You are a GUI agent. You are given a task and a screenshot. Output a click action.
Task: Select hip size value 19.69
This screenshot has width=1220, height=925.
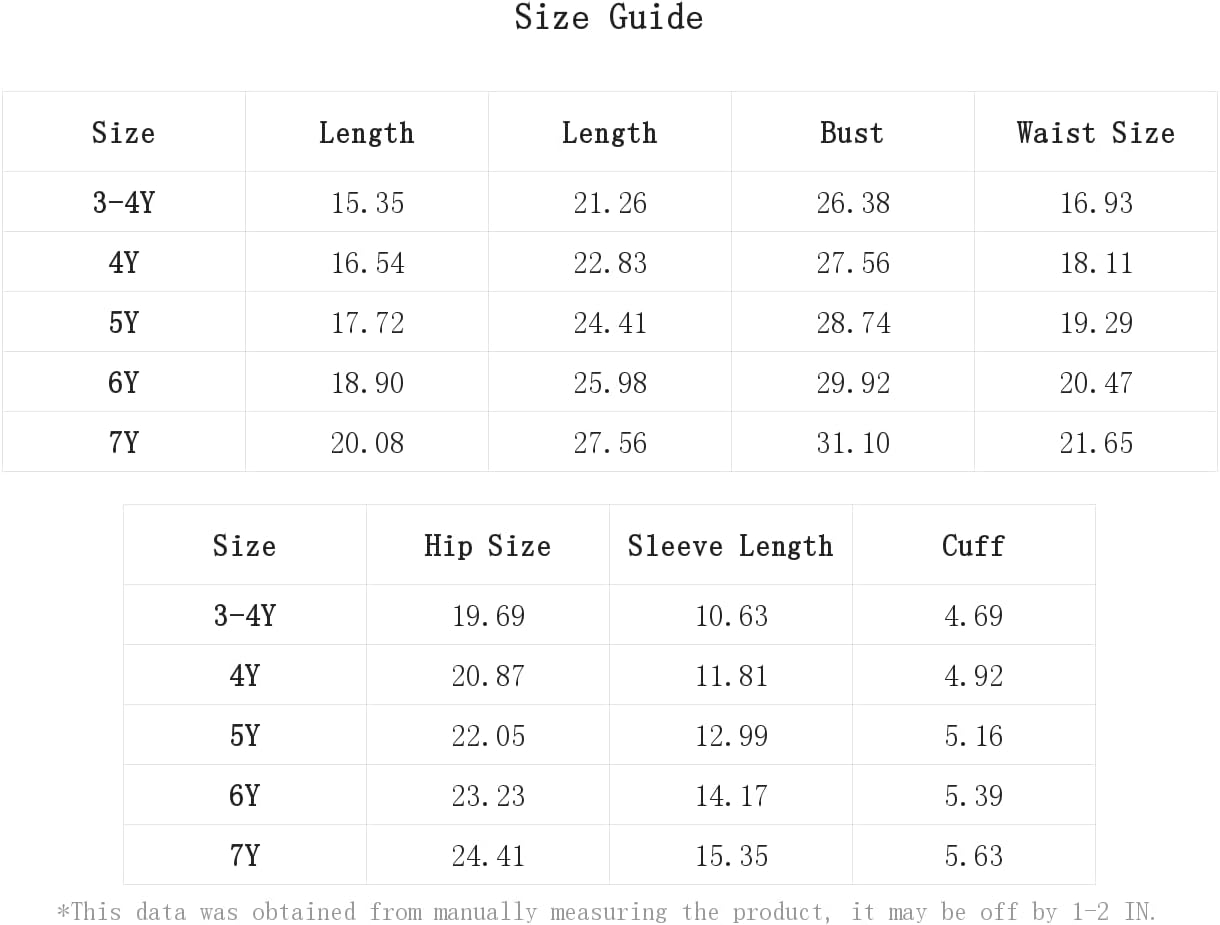pos(488,616)
